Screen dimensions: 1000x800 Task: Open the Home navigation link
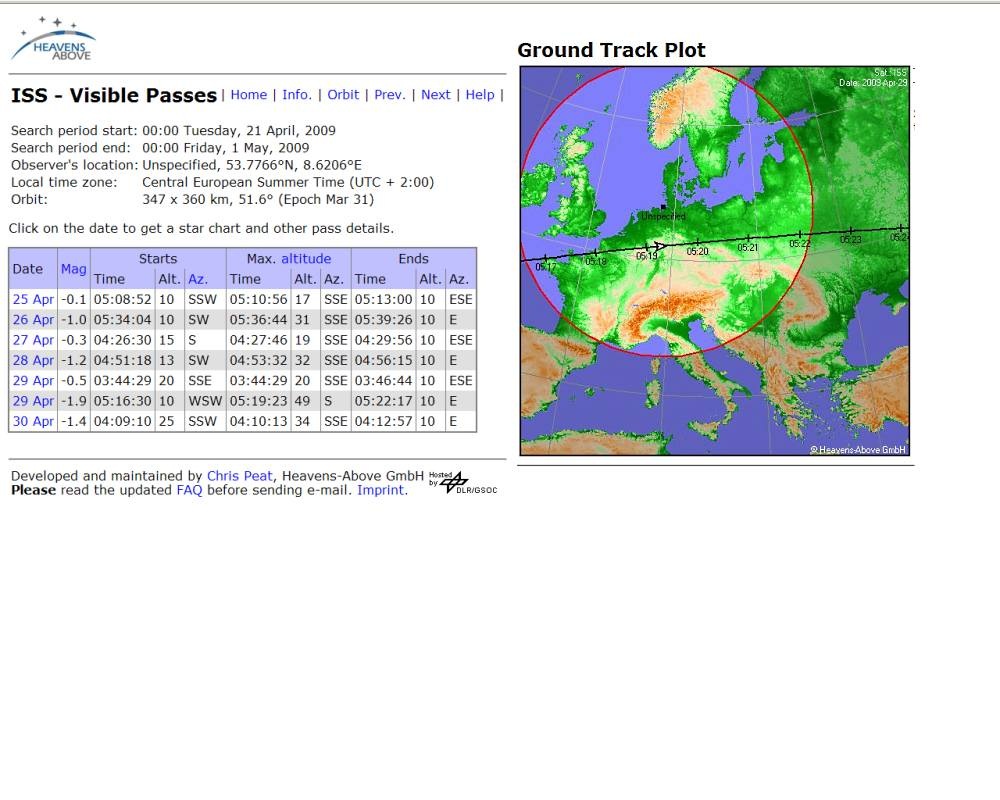(x=248, y=95)
